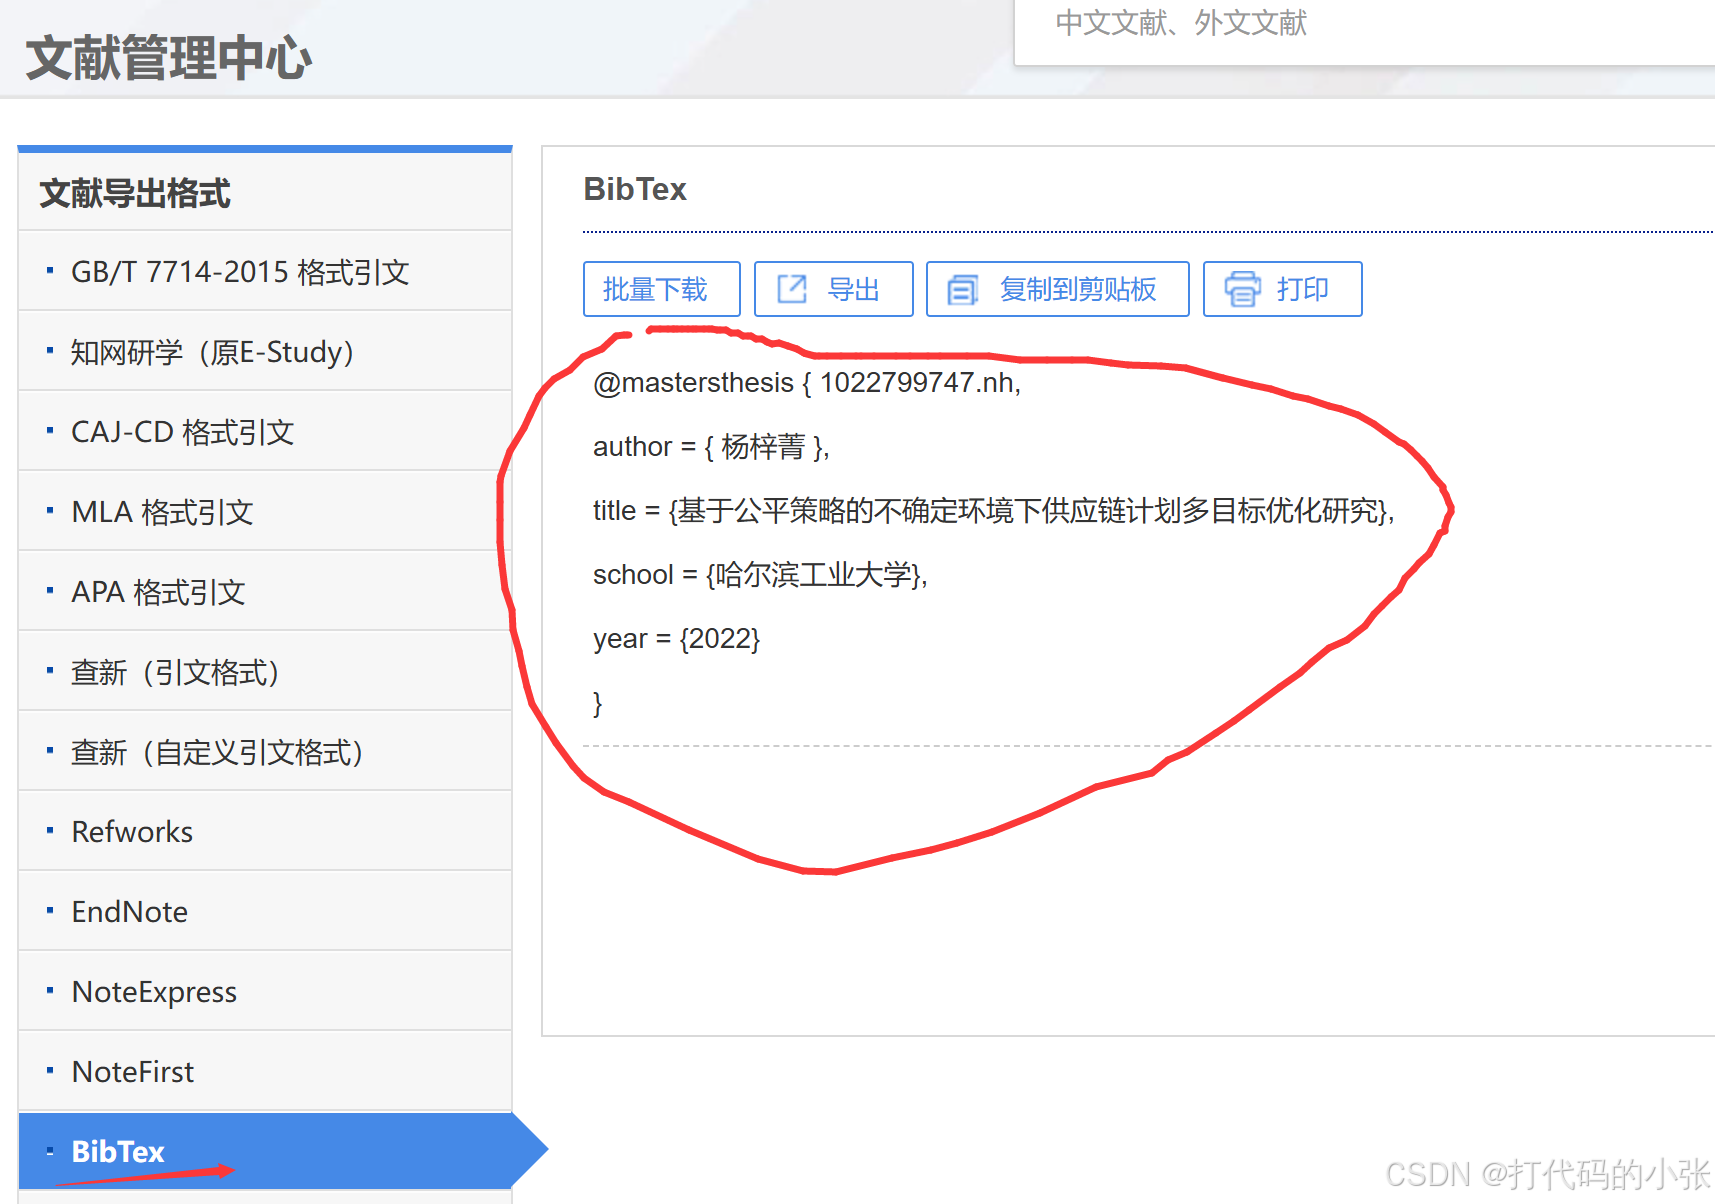Image resolution: width=1715 pixels, height=1204 pixels.
Task: Click the 'school = {哈尔滨工业大学},' line
Action: 760,575
